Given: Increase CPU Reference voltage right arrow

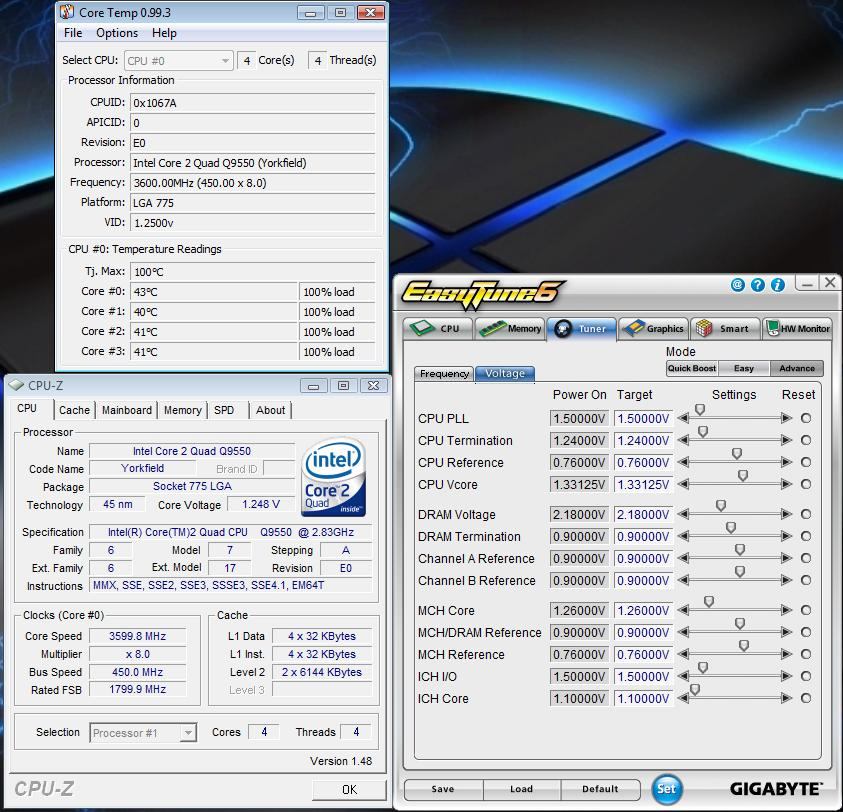Looking at the screenshot, I should 786,462.
